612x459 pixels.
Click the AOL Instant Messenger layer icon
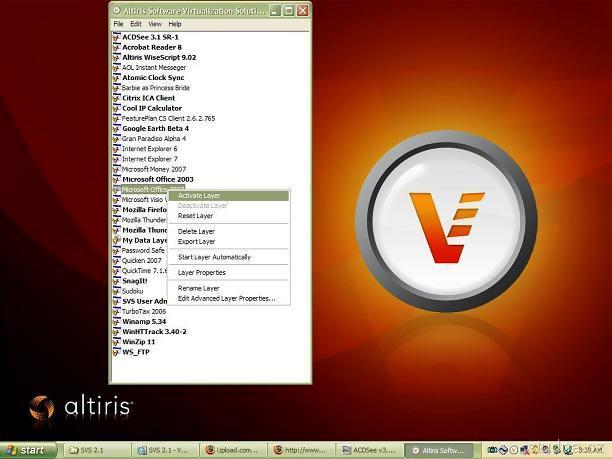(x=116, y=68)
